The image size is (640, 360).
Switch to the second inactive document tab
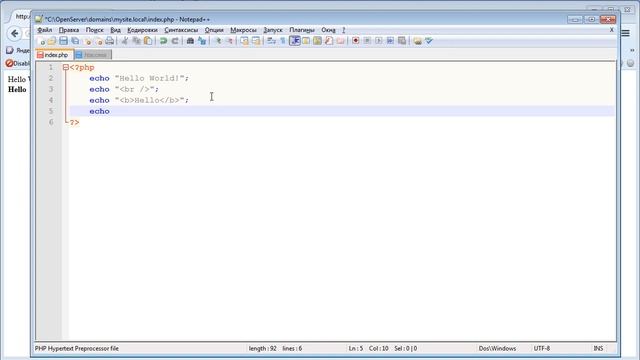click(93, 55)
